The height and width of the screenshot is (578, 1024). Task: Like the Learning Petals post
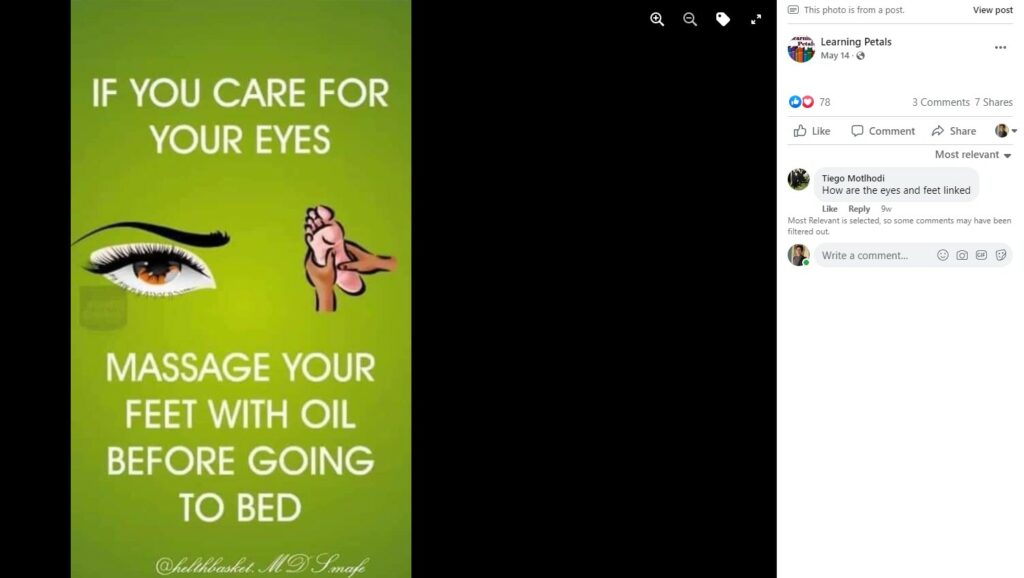click(812, 131)
